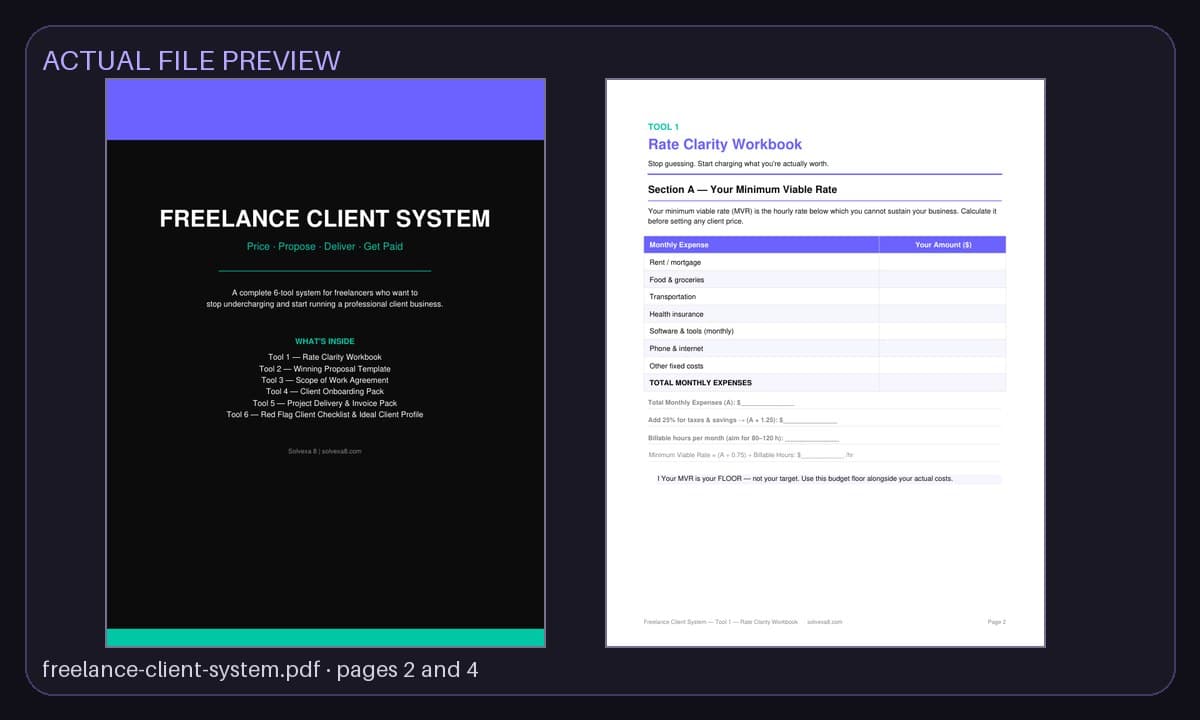Click the 'WHAT'S INSIDE' heading on cover
The width and height of the screenshot is (1200, 720).
click(x=325, y=341)
